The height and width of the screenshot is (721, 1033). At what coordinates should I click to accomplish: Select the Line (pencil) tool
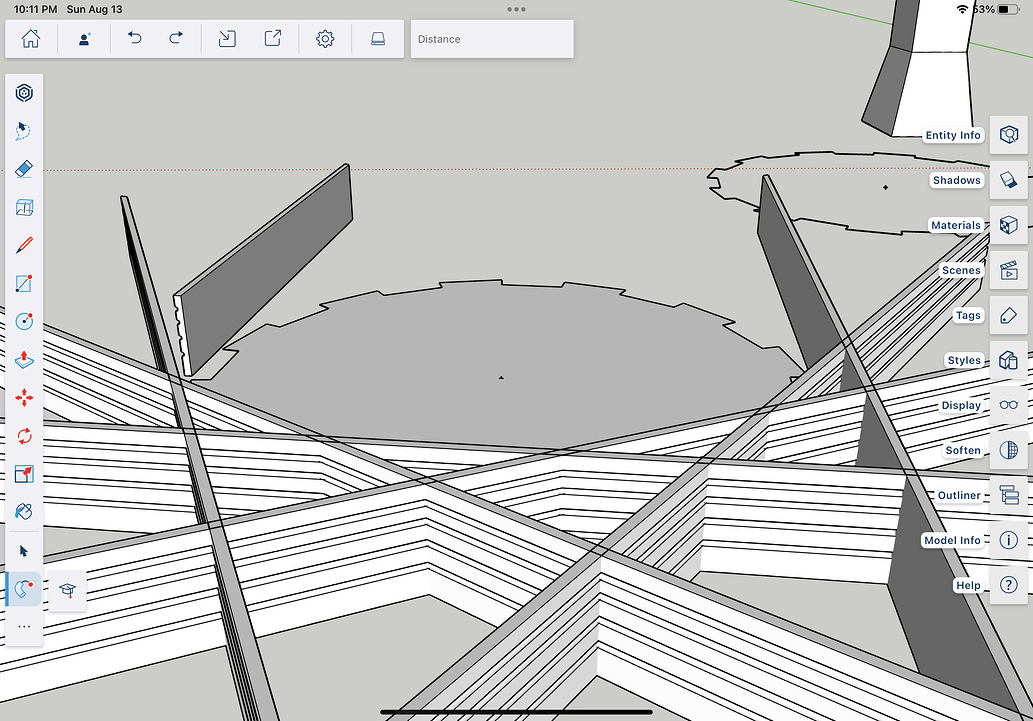tap(23, 245)
